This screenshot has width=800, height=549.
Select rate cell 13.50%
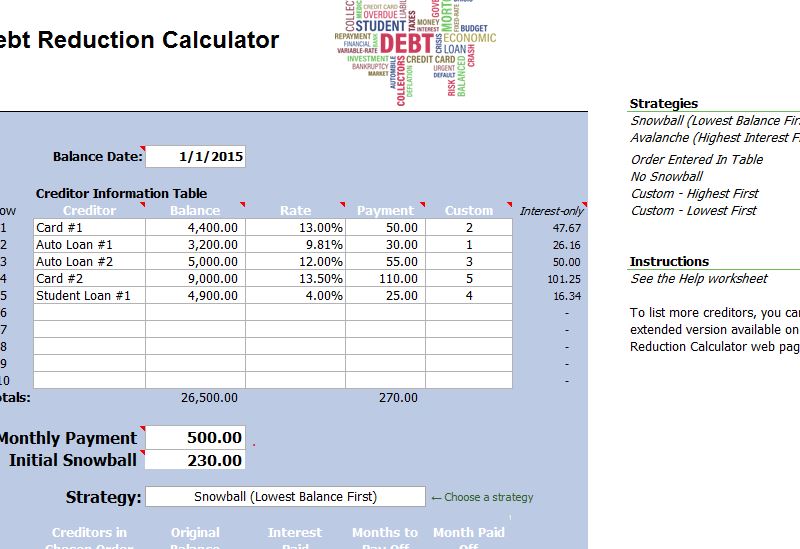[x=295, y=278]
